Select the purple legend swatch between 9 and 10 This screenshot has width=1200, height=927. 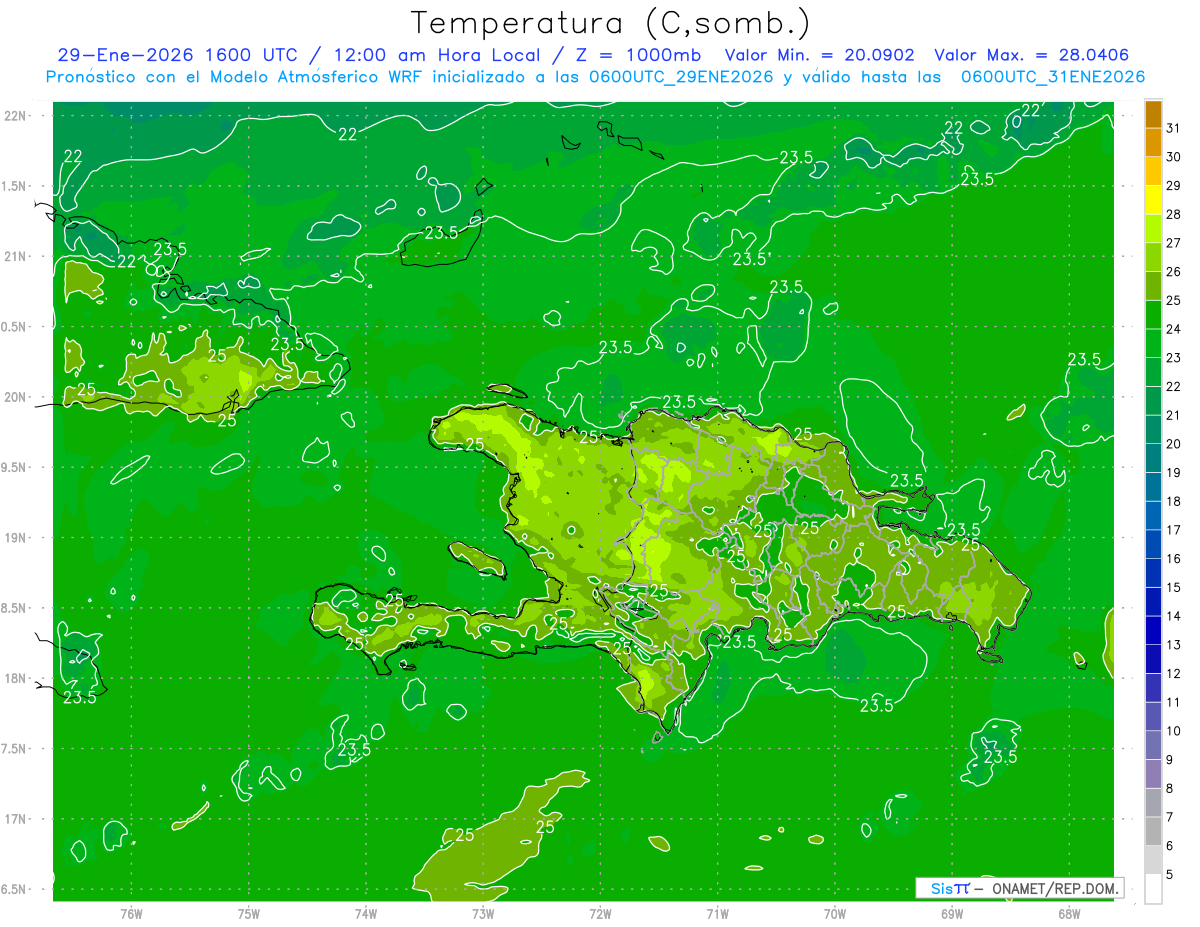1153,746
